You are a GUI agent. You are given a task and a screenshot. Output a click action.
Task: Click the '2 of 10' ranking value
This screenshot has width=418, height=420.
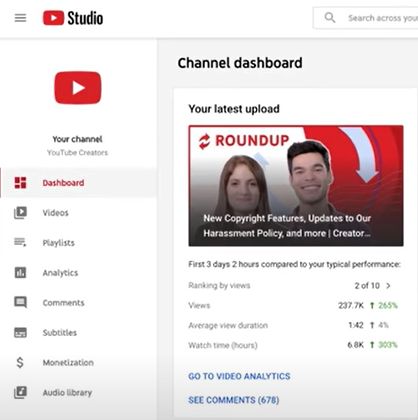coord(367,286)
